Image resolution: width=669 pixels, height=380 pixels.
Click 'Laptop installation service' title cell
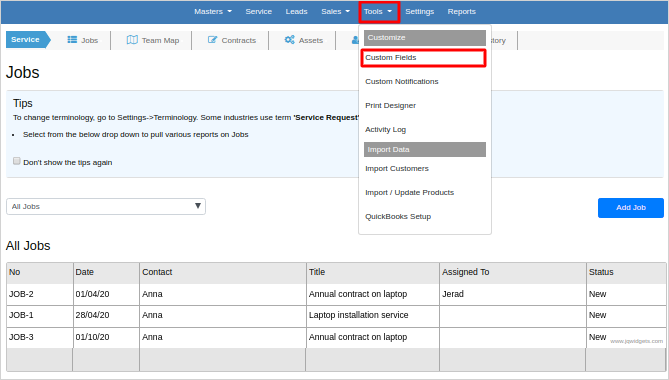click(373, 316)
